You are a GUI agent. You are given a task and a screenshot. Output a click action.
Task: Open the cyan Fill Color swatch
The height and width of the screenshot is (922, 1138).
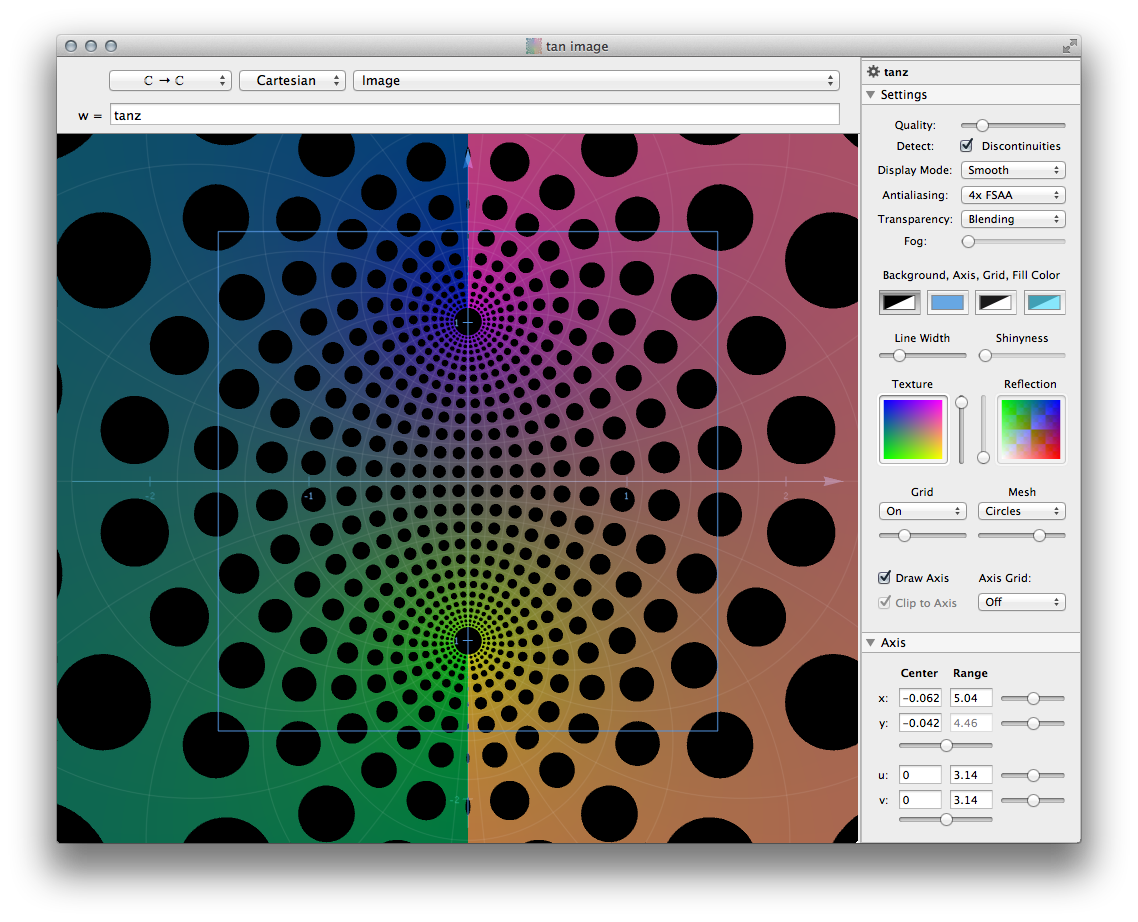point(1045,302)
